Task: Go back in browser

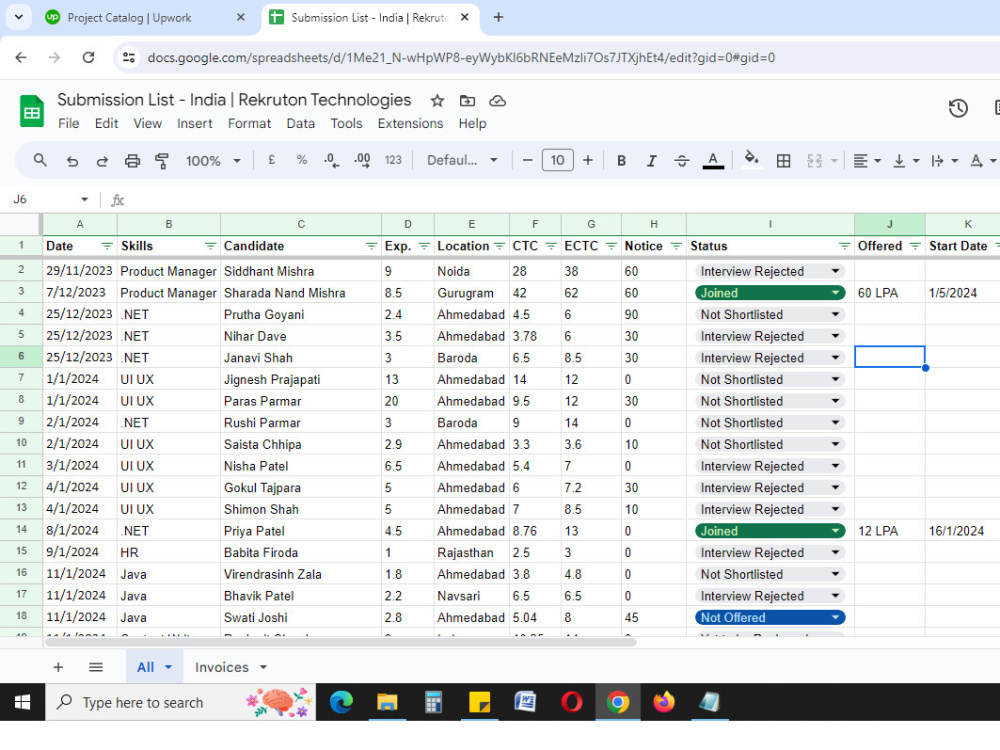Action: coord(21,57)
